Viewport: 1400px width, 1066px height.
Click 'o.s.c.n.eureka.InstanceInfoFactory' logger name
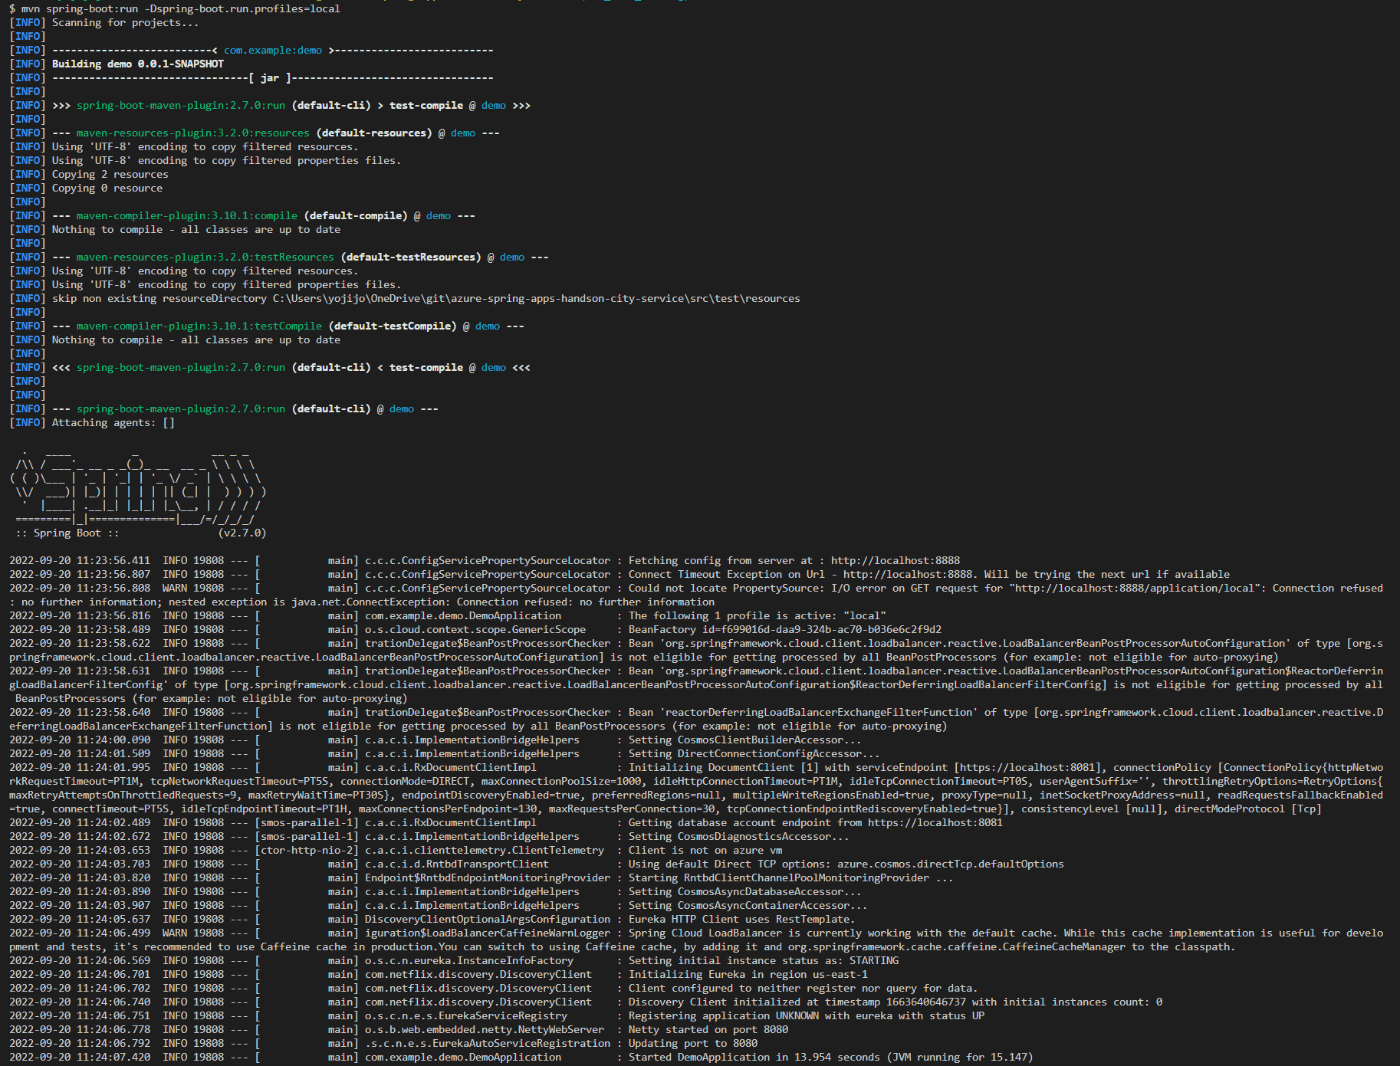(469, 961)
